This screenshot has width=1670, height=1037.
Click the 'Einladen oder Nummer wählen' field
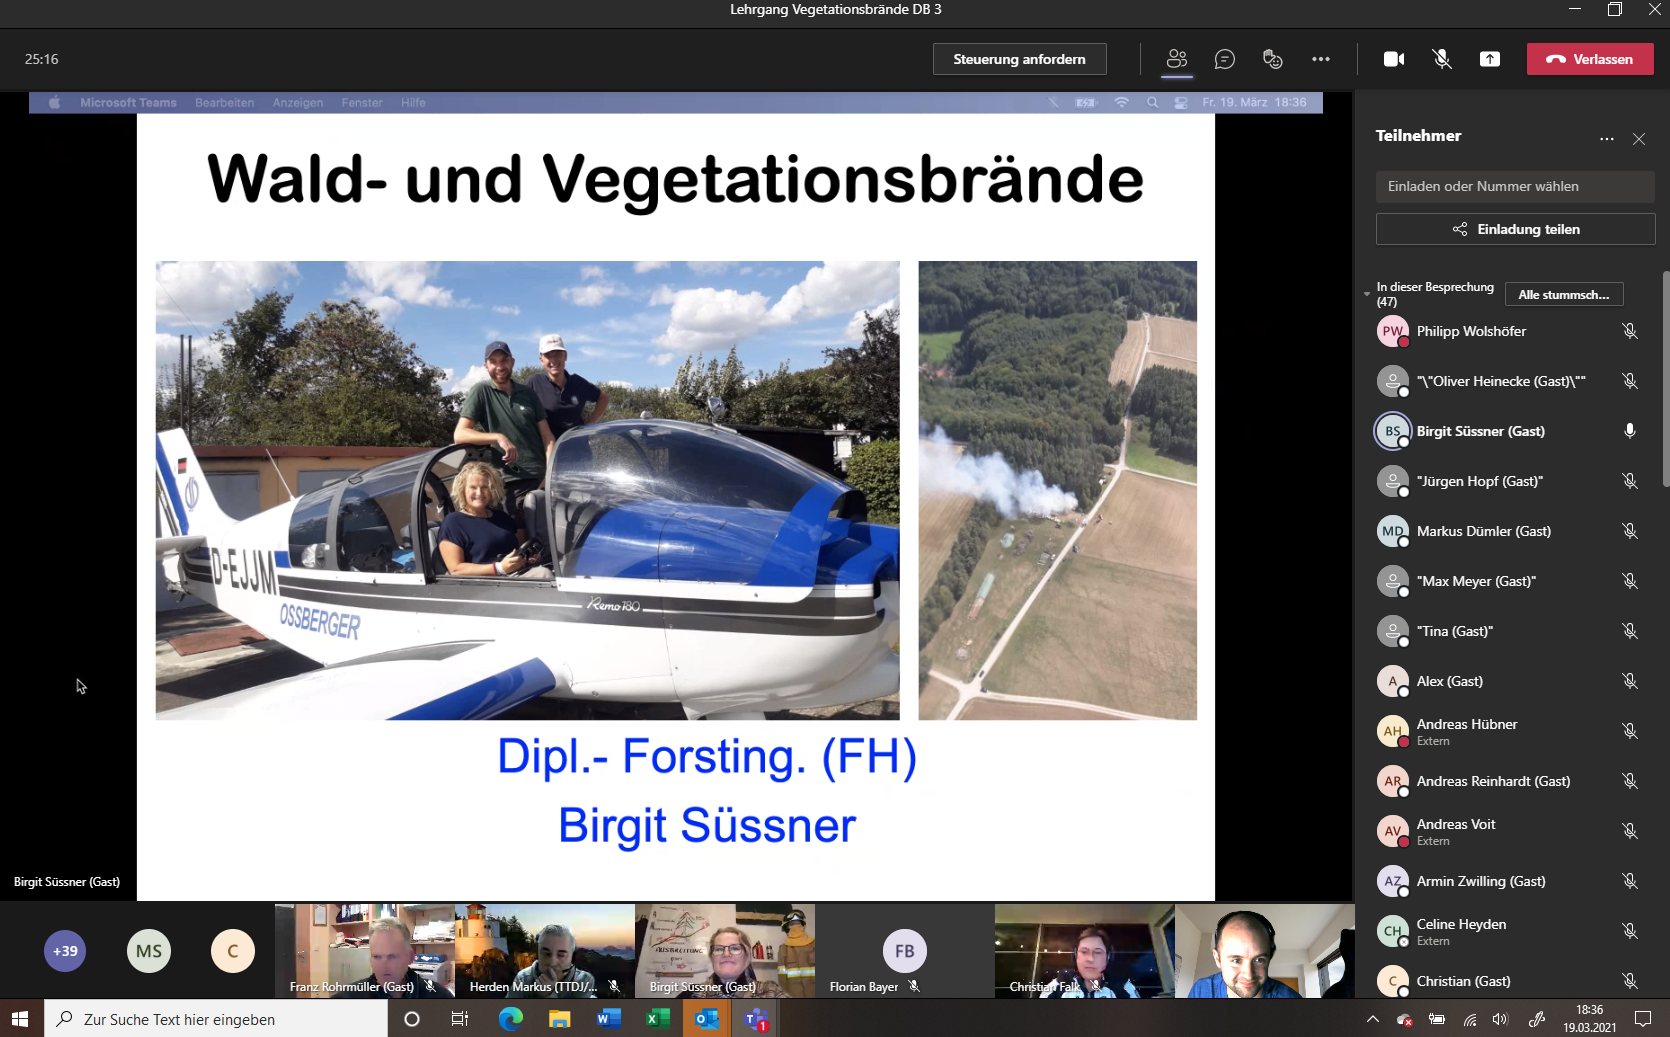(x=1515, y=186)
